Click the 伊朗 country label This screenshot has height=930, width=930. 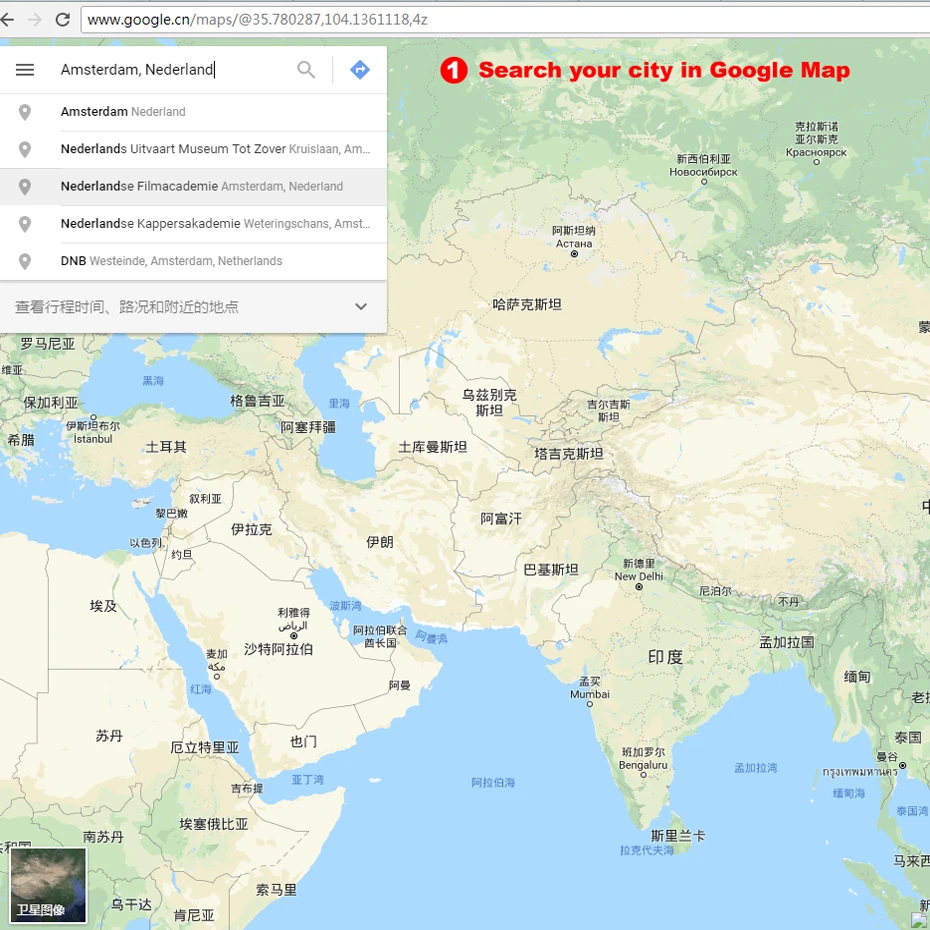click(380, 542)
